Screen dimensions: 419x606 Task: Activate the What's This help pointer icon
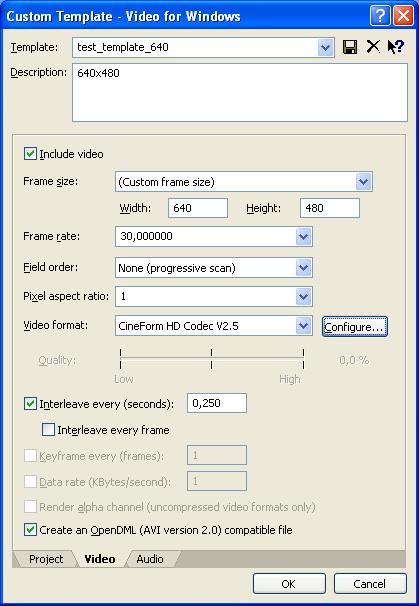(396, 47)
